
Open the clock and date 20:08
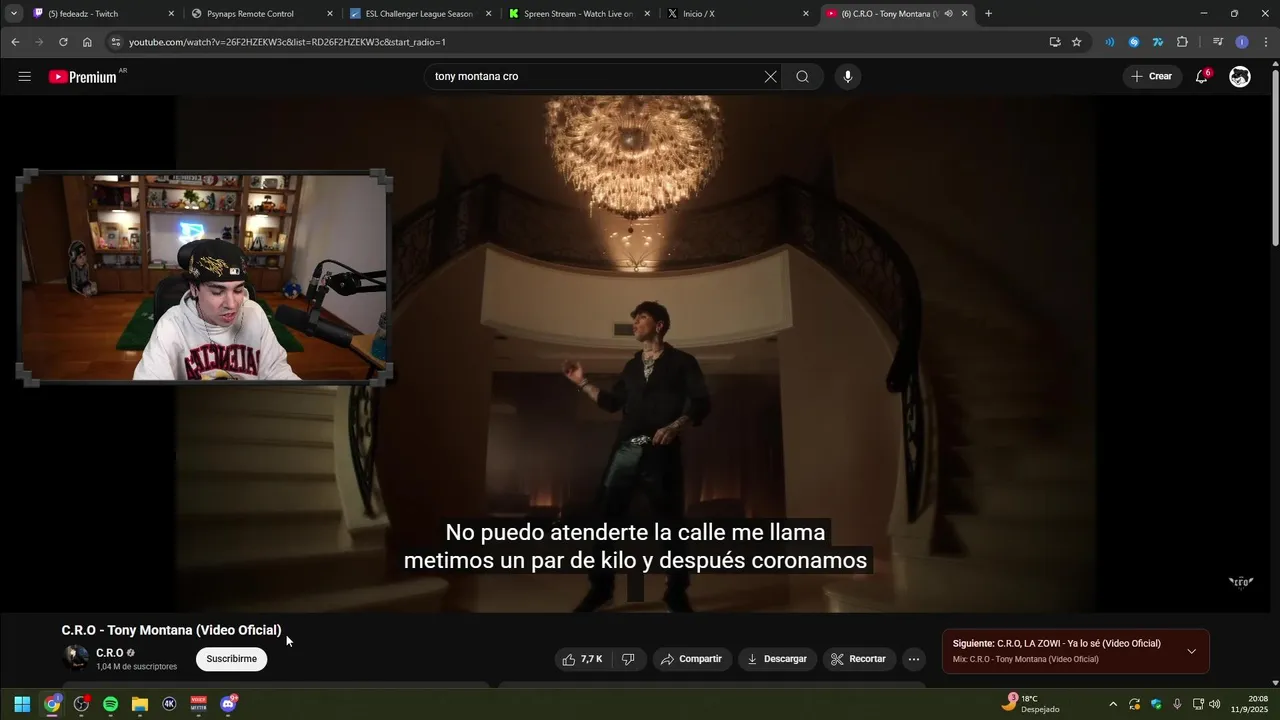pos(1249,704)
